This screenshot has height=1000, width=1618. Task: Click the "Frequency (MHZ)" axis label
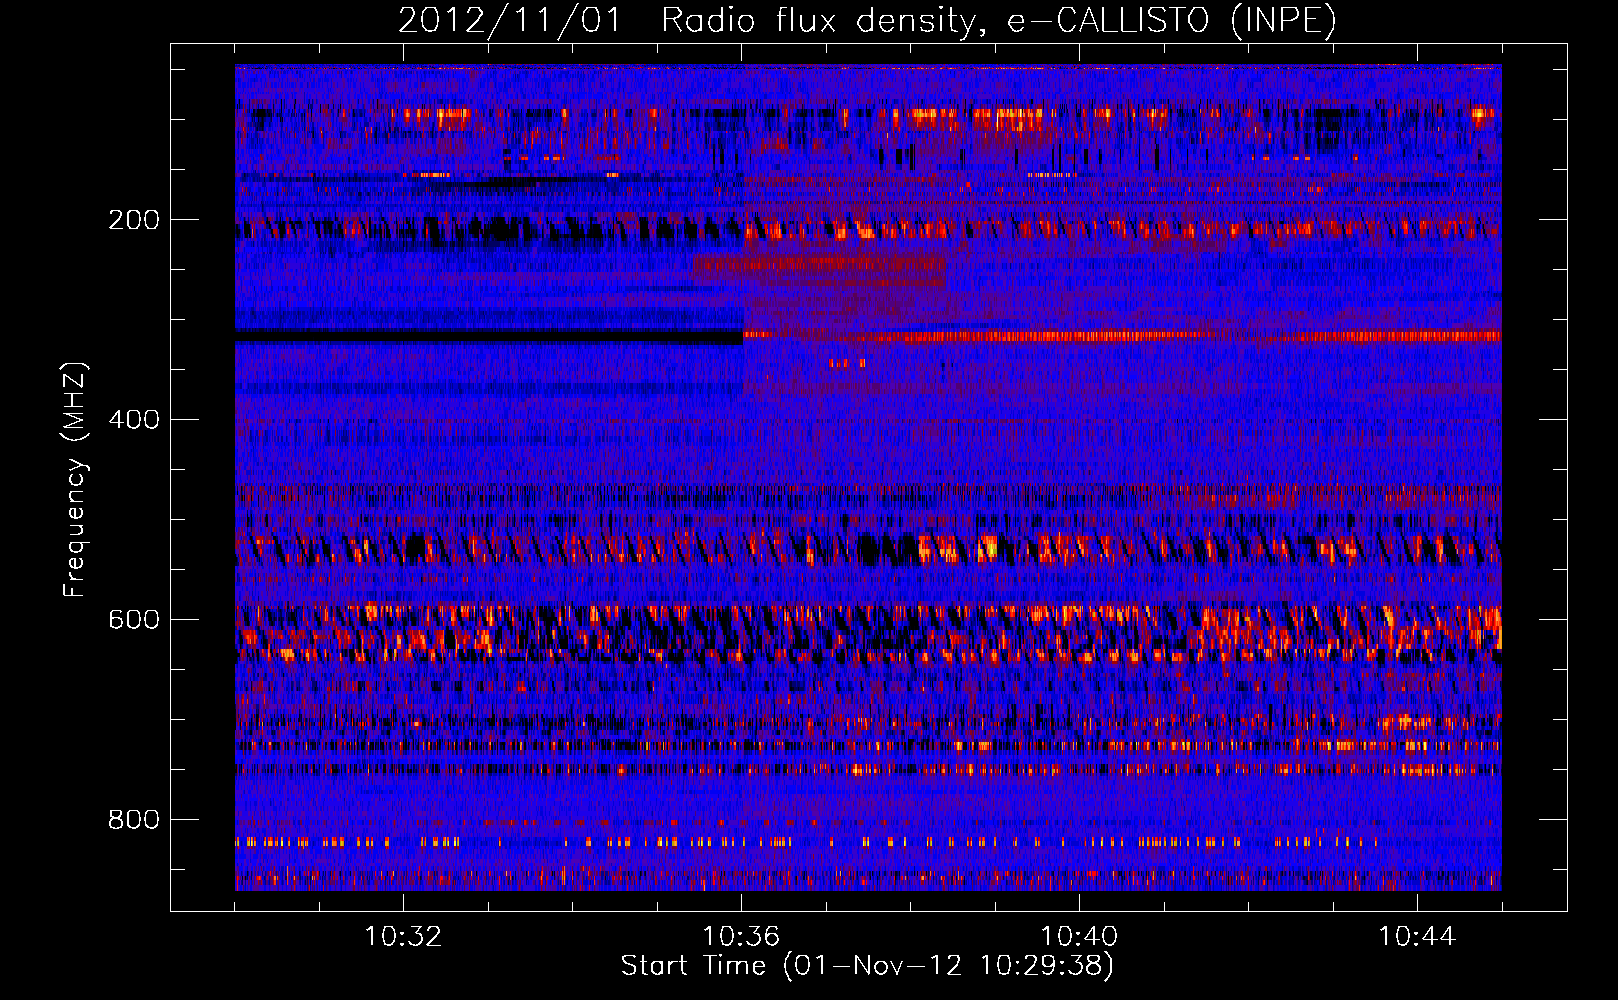point(75,480)
